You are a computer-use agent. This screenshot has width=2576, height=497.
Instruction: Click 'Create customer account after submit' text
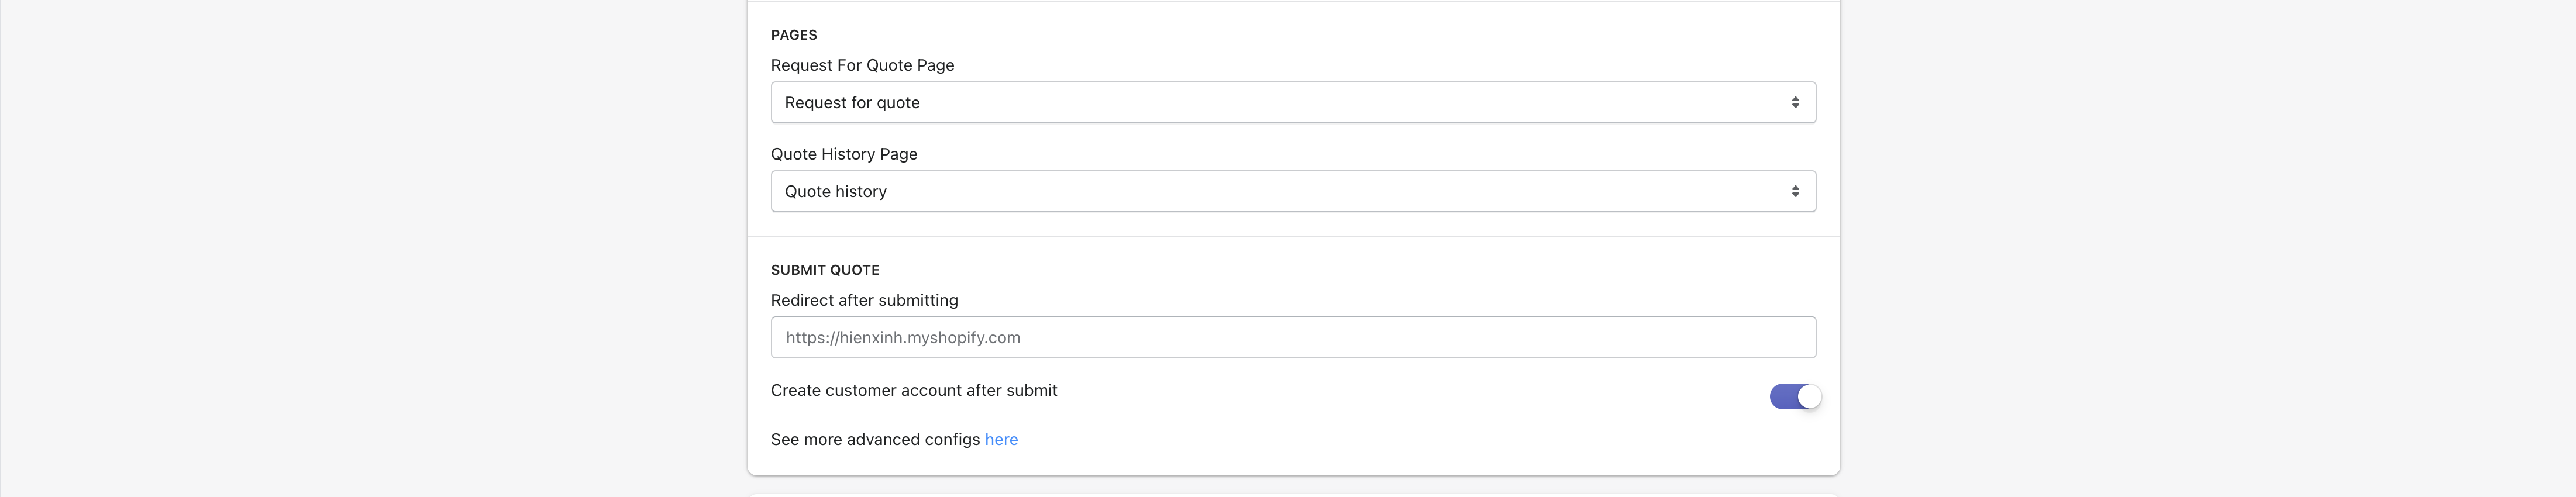pos(914,390)
